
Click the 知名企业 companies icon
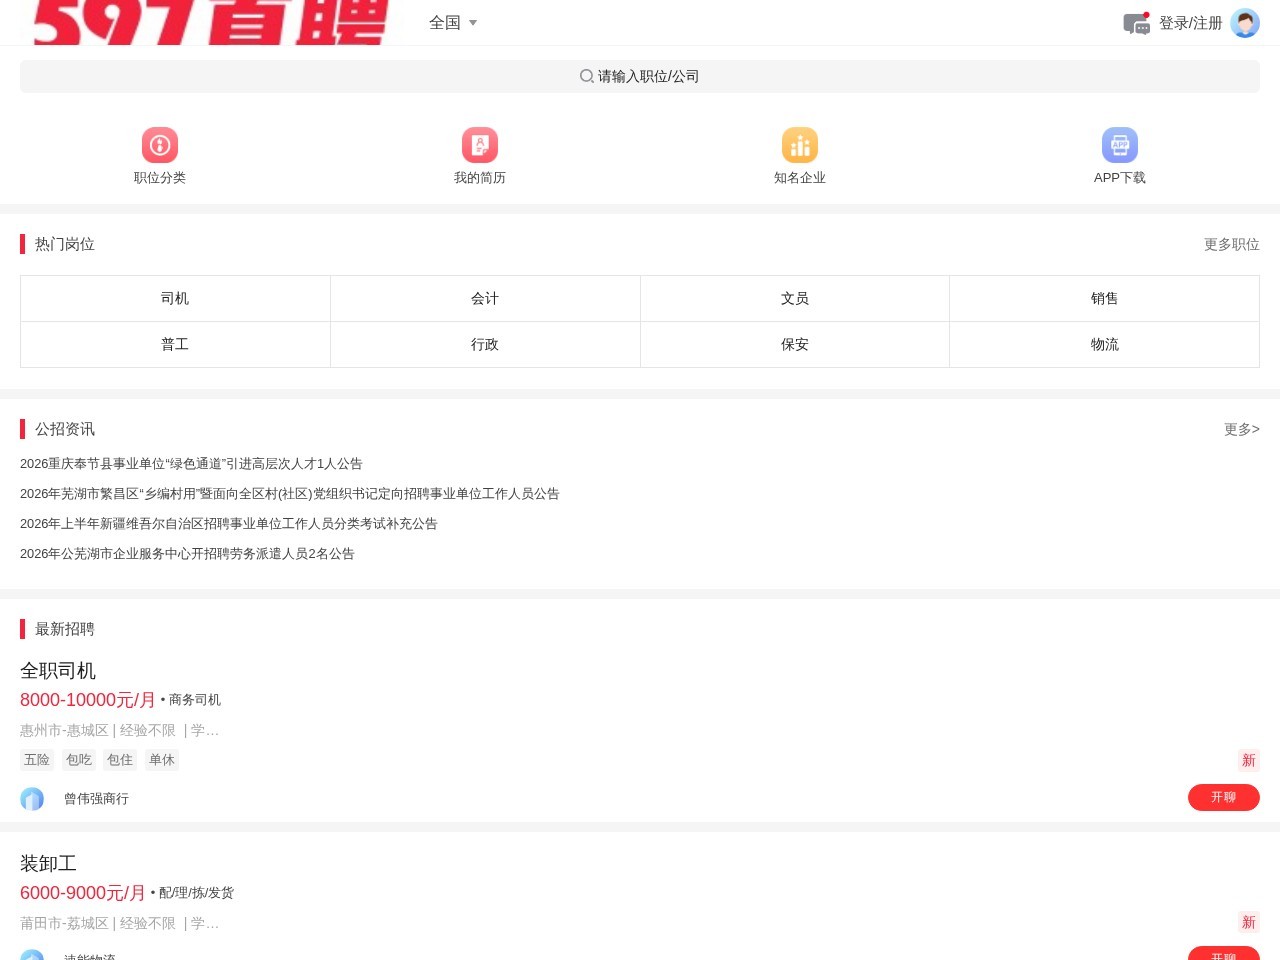(800, 145)
